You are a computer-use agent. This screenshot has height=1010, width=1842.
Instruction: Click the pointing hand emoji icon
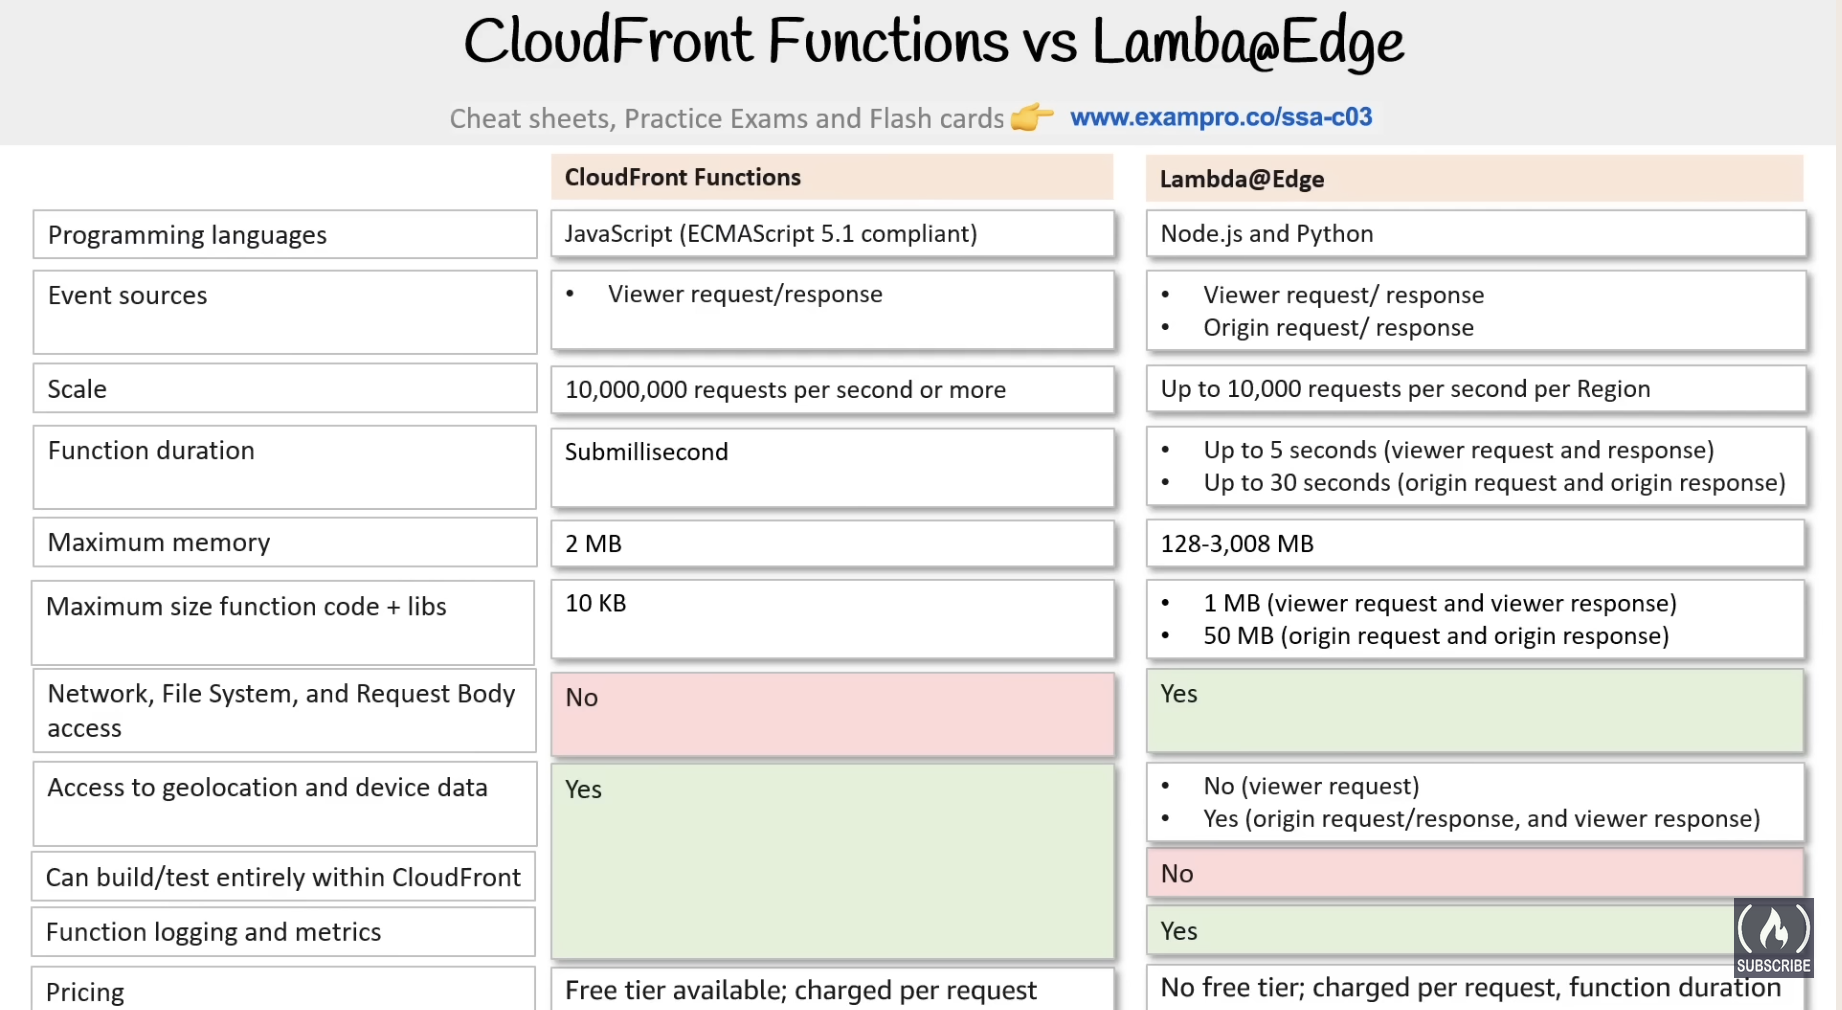point(1032,118)
